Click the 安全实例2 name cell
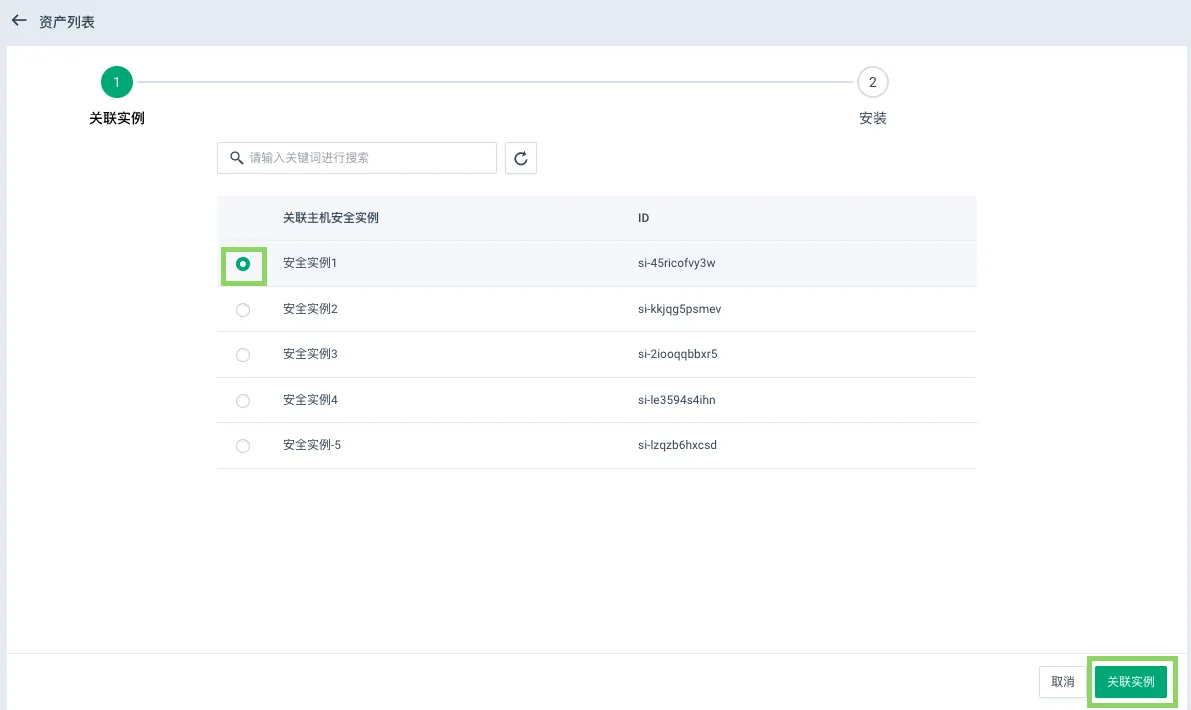 pos(310,309)
